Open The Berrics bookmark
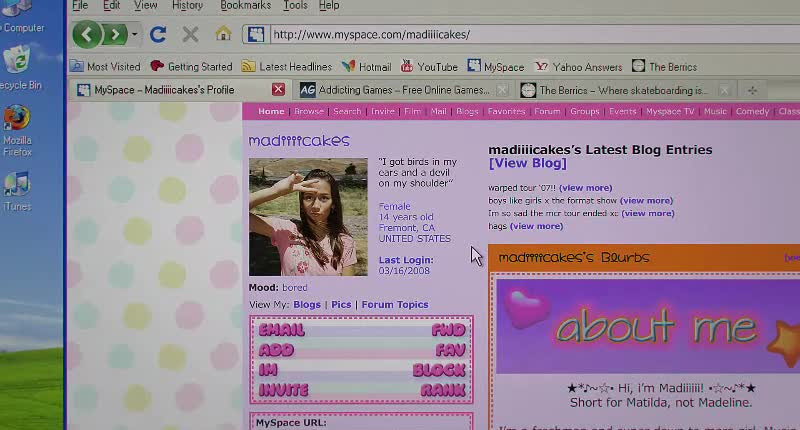This screenshot has height=430, width=800. click(664, 66)
